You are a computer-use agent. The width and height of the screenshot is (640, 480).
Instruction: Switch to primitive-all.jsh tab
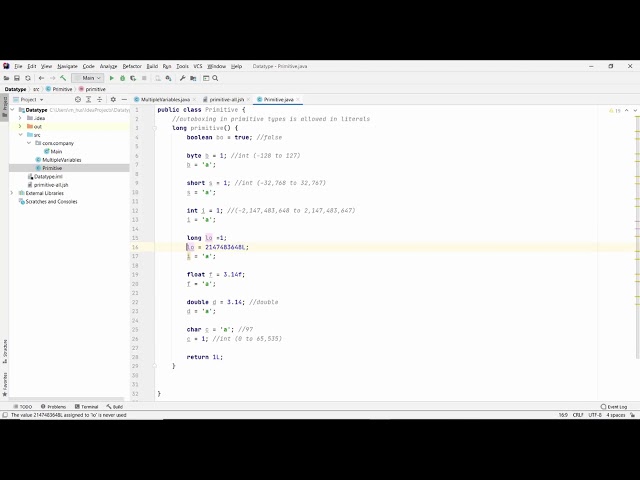(x=227, y=99)
